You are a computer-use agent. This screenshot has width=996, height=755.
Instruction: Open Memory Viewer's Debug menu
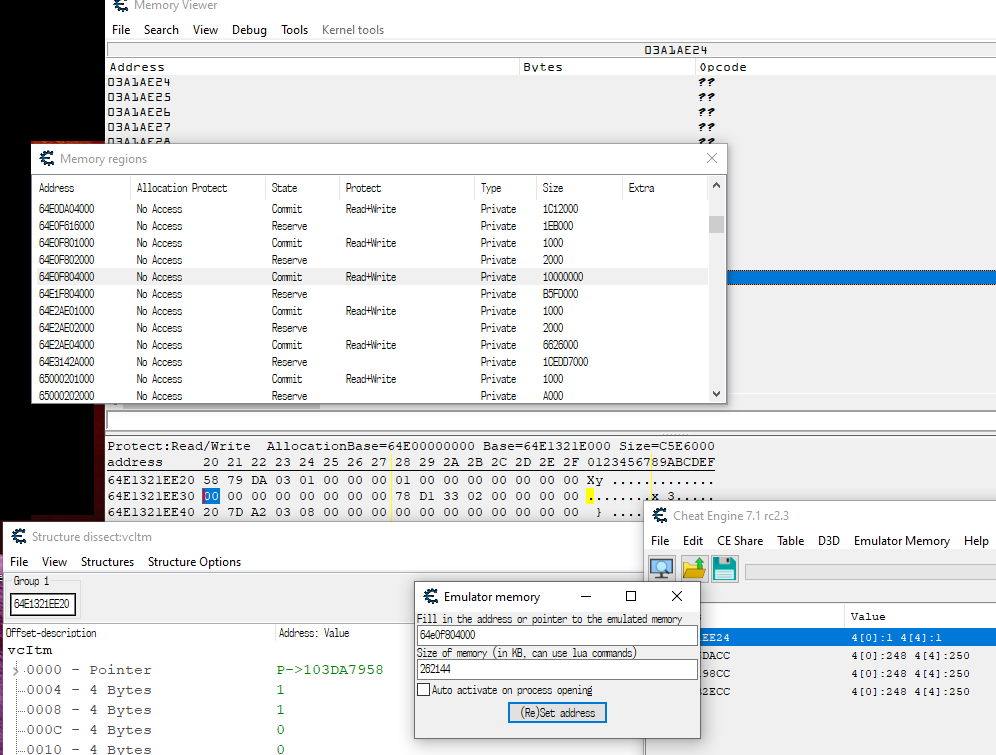tap(249, 30)
